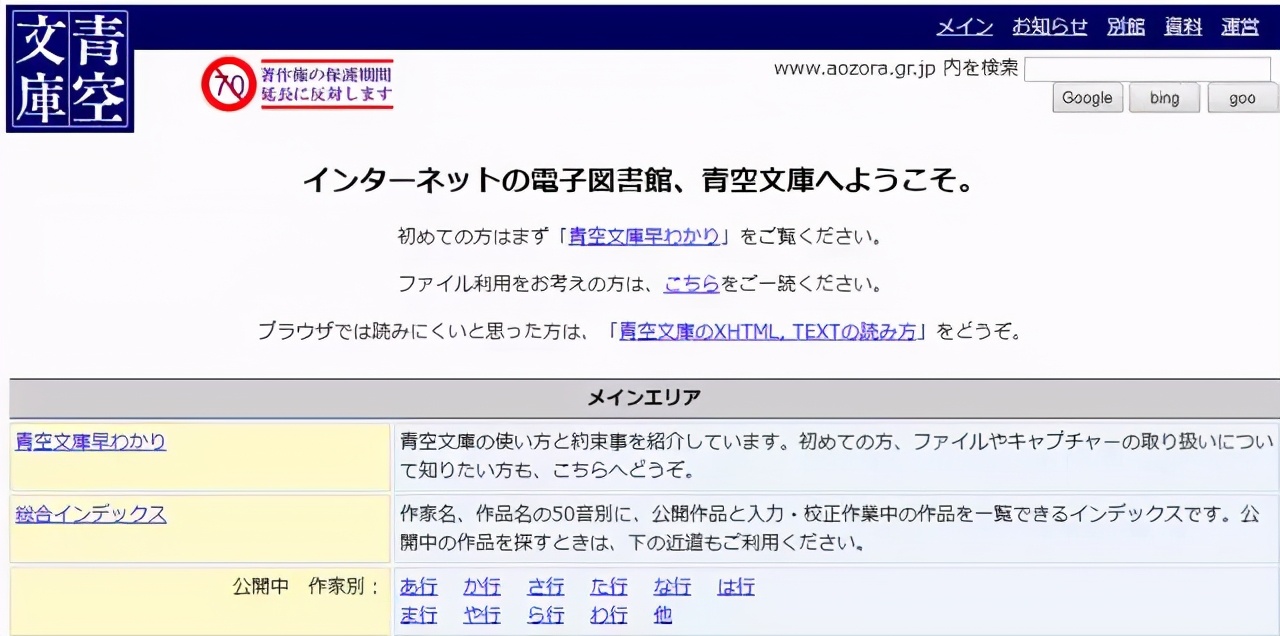Search using the Google button
Image resolution: width=1280 pixels, height=636 pixels.
[1087, 98]
